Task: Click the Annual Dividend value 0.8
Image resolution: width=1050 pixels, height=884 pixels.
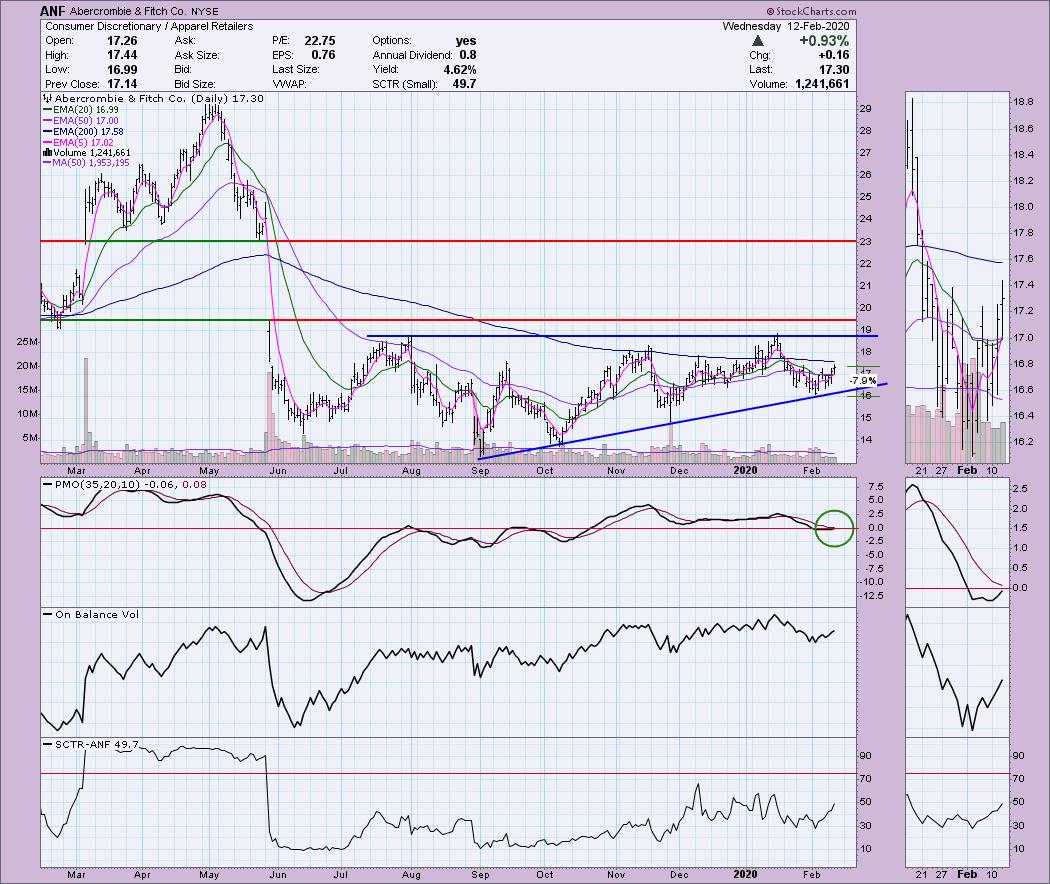Action: point(468,55)
